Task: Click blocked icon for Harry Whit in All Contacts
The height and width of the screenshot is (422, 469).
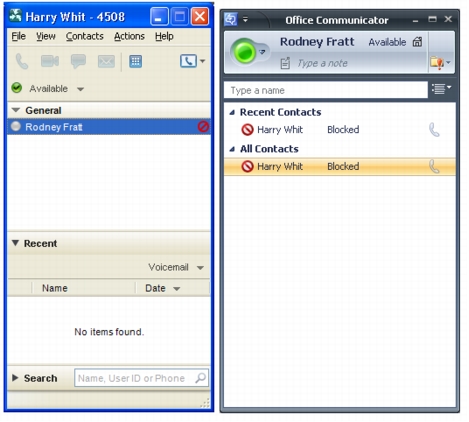Action: [247, 166]
